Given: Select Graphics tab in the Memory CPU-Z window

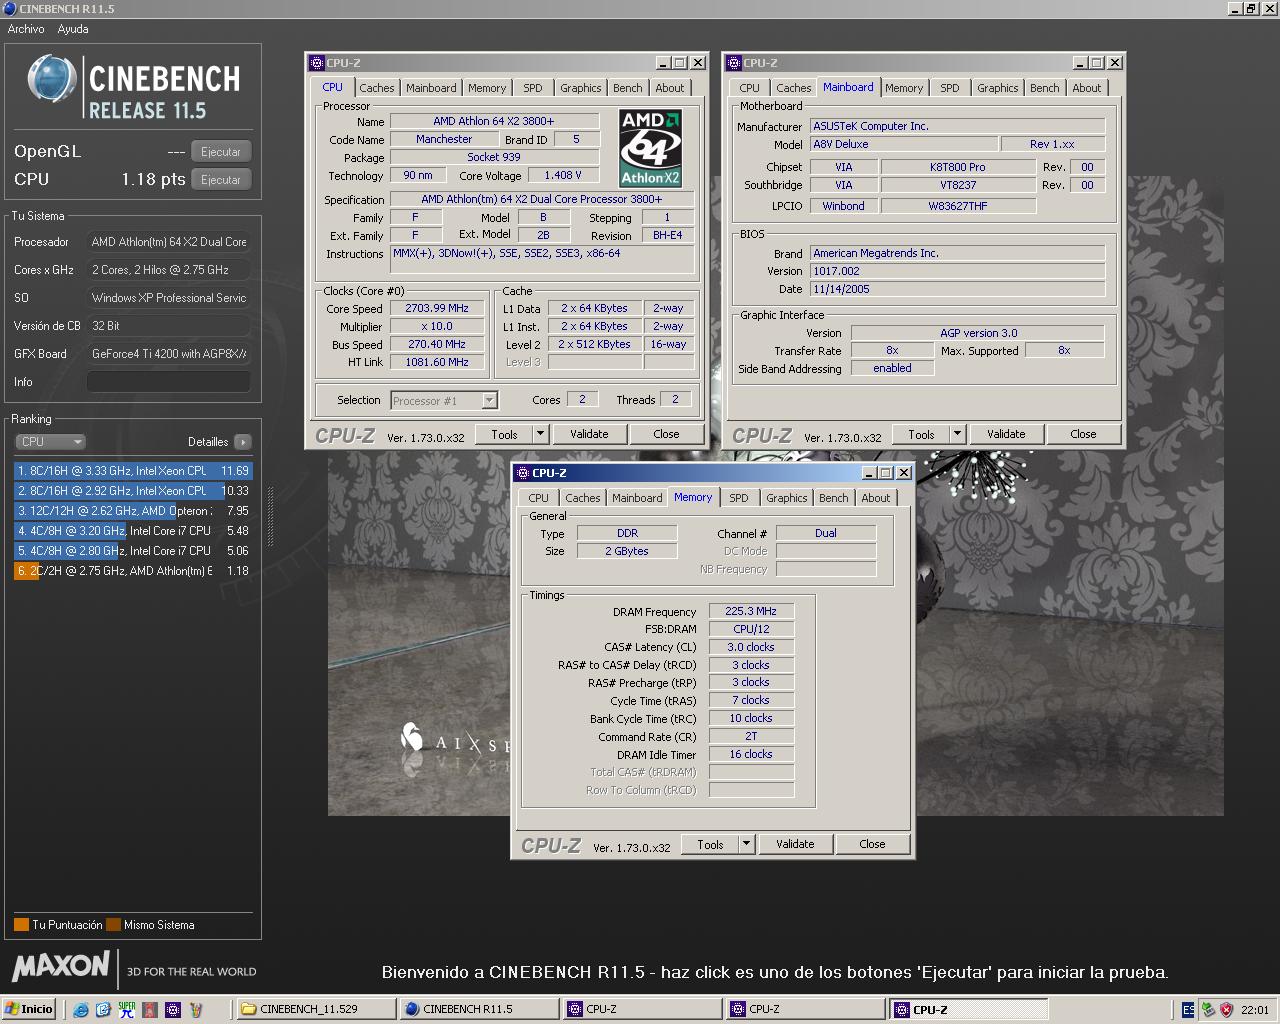Looking at the screenshot, I should 786,498.
